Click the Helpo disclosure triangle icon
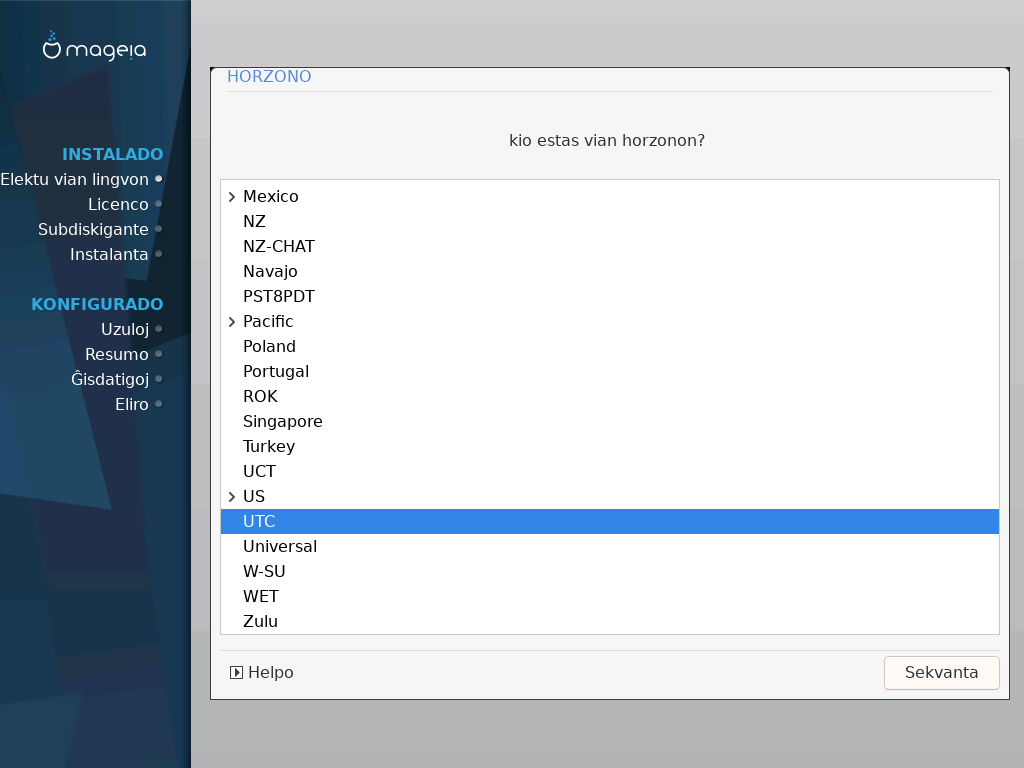 coord(236,673)
